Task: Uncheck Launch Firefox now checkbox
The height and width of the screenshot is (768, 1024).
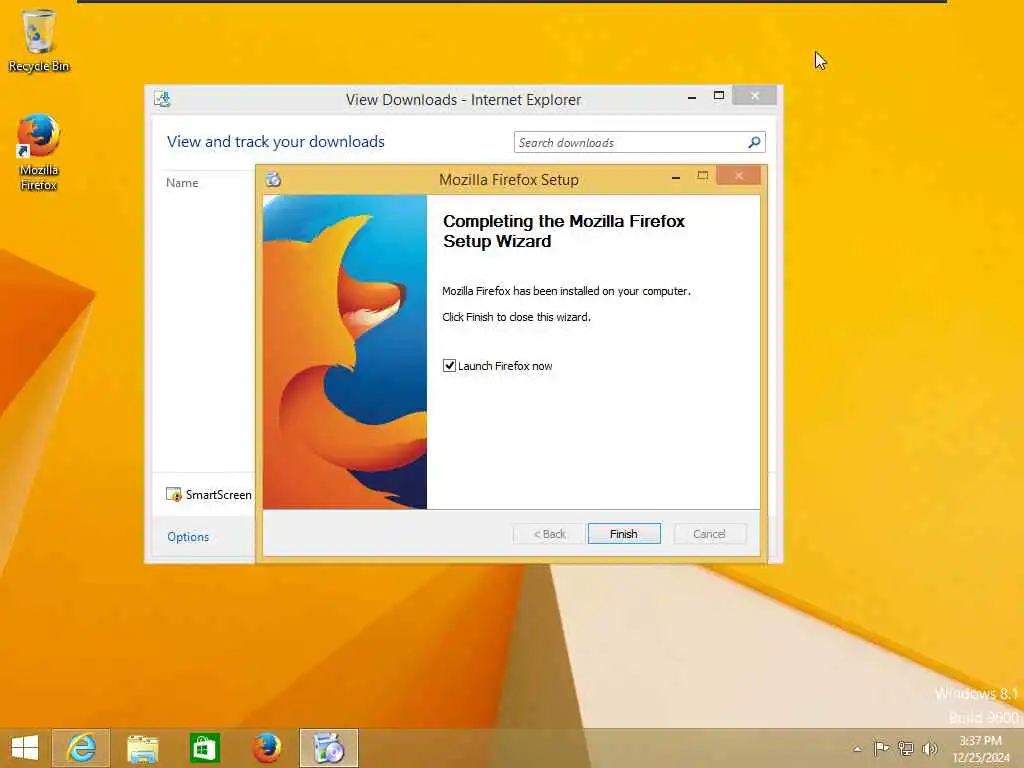Action: click(x=449, y=365)
